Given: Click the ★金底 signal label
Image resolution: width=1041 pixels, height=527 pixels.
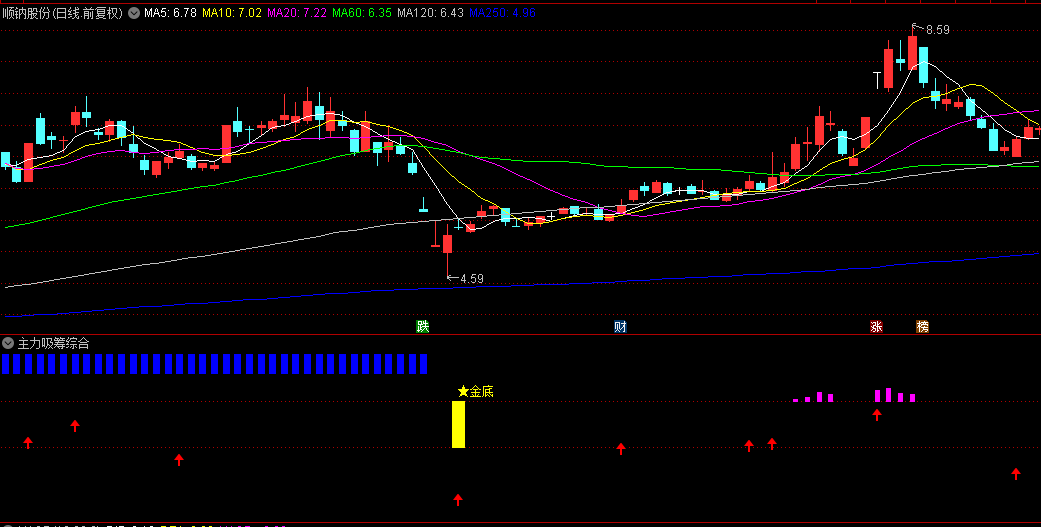Looking at the screenshot, I should tap(475, 392).
